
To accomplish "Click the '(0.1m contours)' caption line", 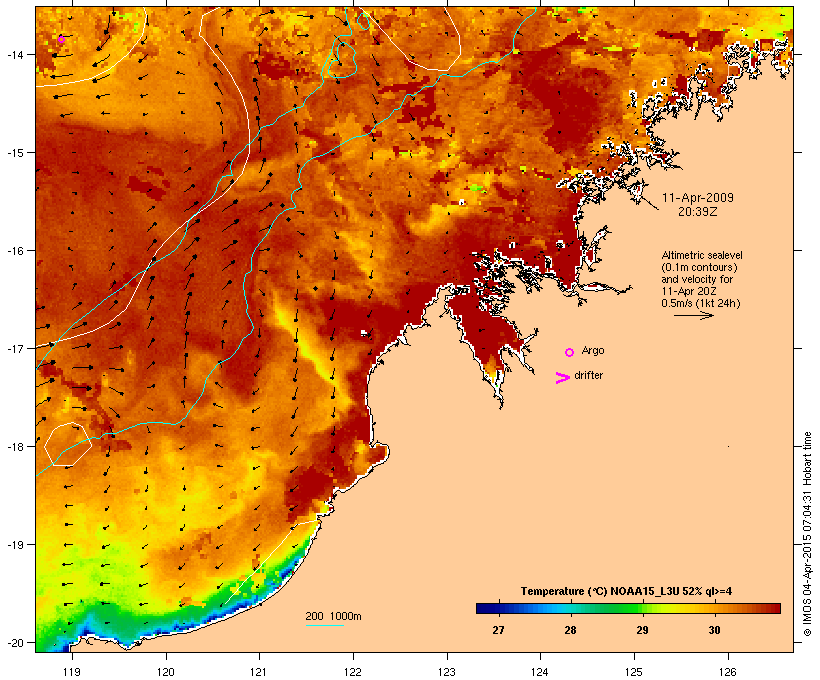I will click(x=700, y=267).
